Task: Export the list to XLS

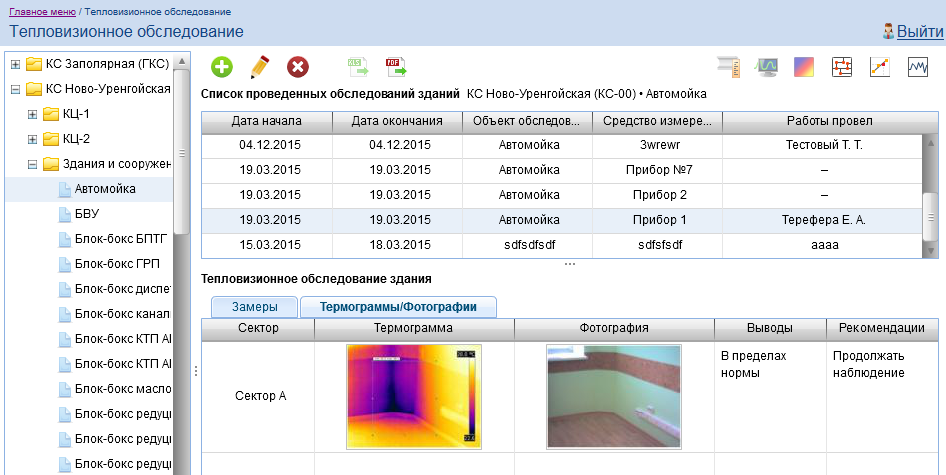Action: click(358, 66)
